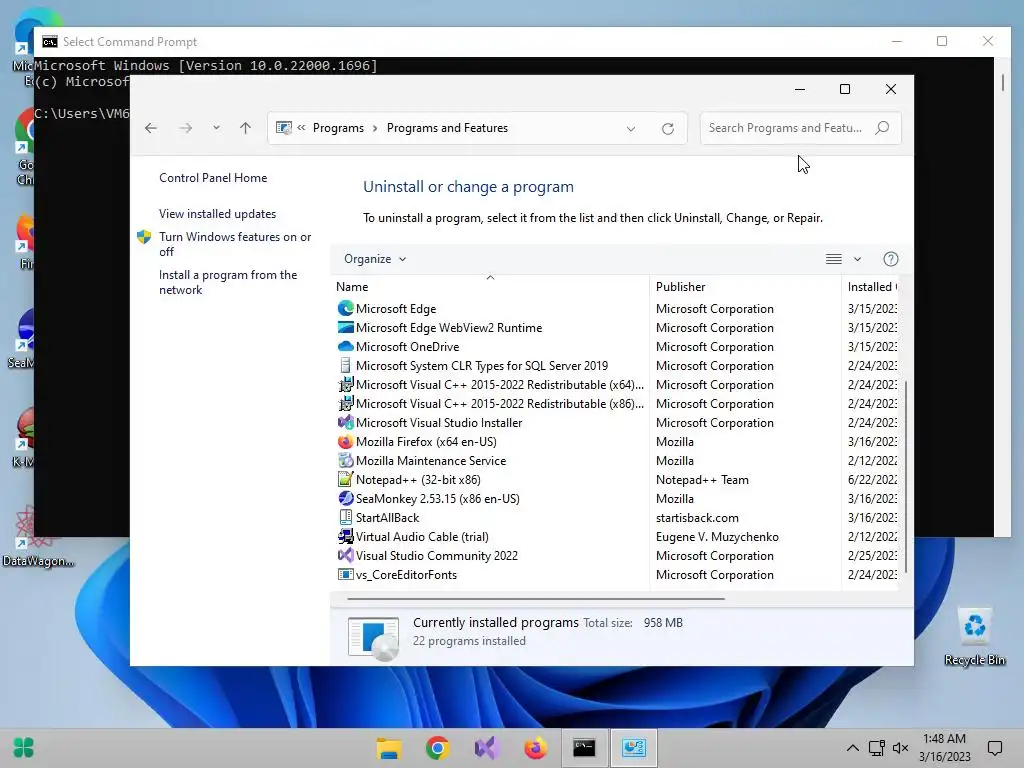The height and width of the screenshot is (768, 1024).
Task: Open Install a program from the network
Action: [x=228, y=282]
